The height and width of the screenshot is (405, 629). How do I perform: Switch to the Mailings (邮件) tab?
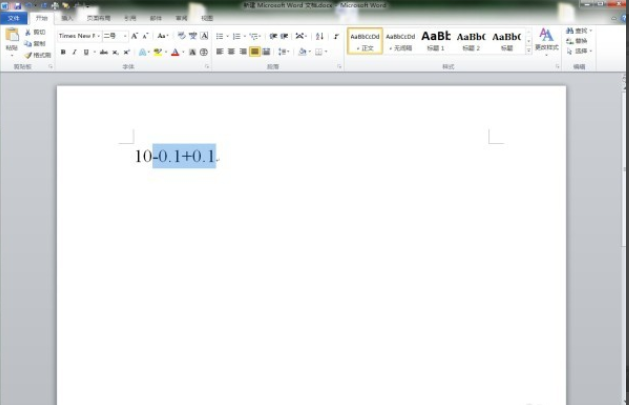[x=156, y=18]
